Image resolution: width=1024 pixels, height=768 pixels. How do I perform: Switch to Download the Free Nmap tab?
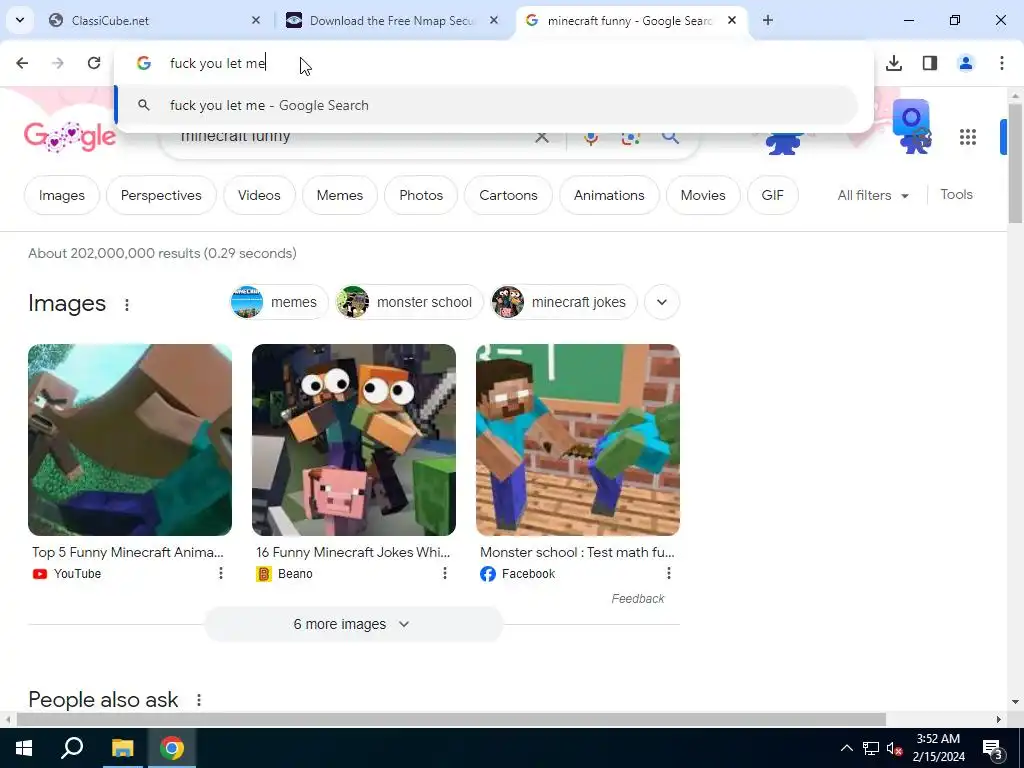[x=391, y=20]
